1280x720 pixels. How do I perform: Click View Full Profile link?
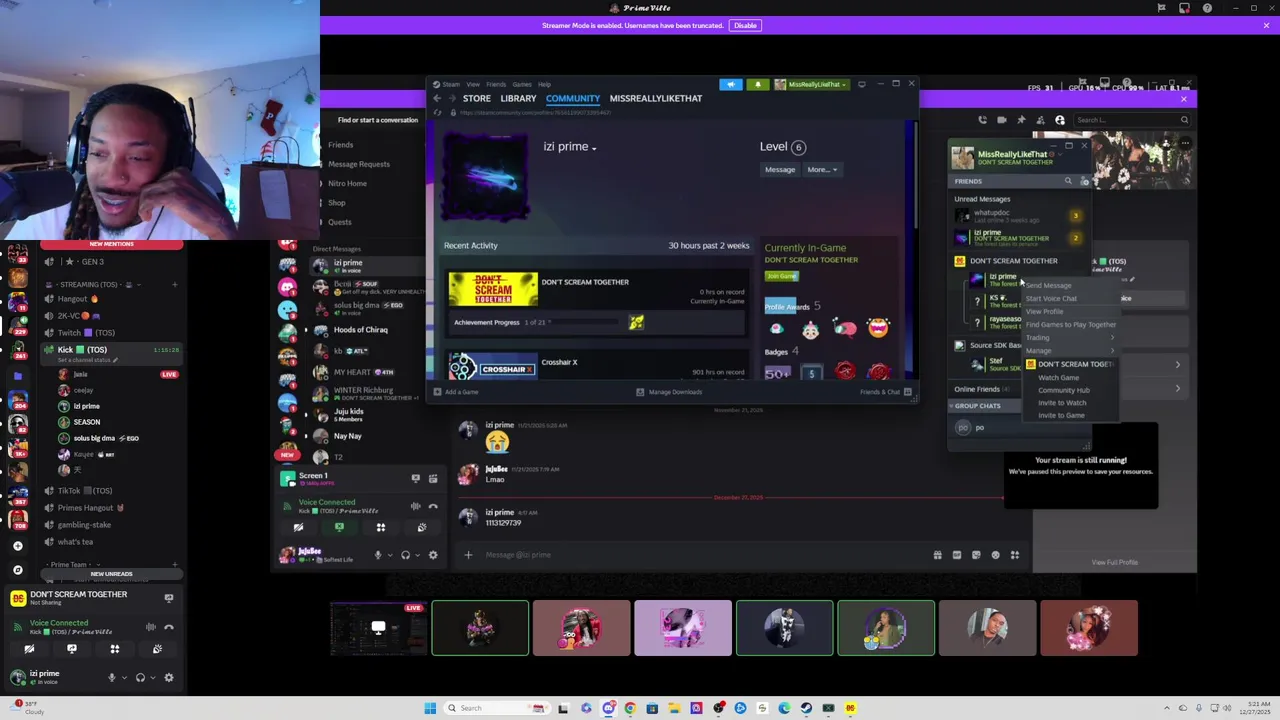pyautogui.click(x=1114, y=562)
